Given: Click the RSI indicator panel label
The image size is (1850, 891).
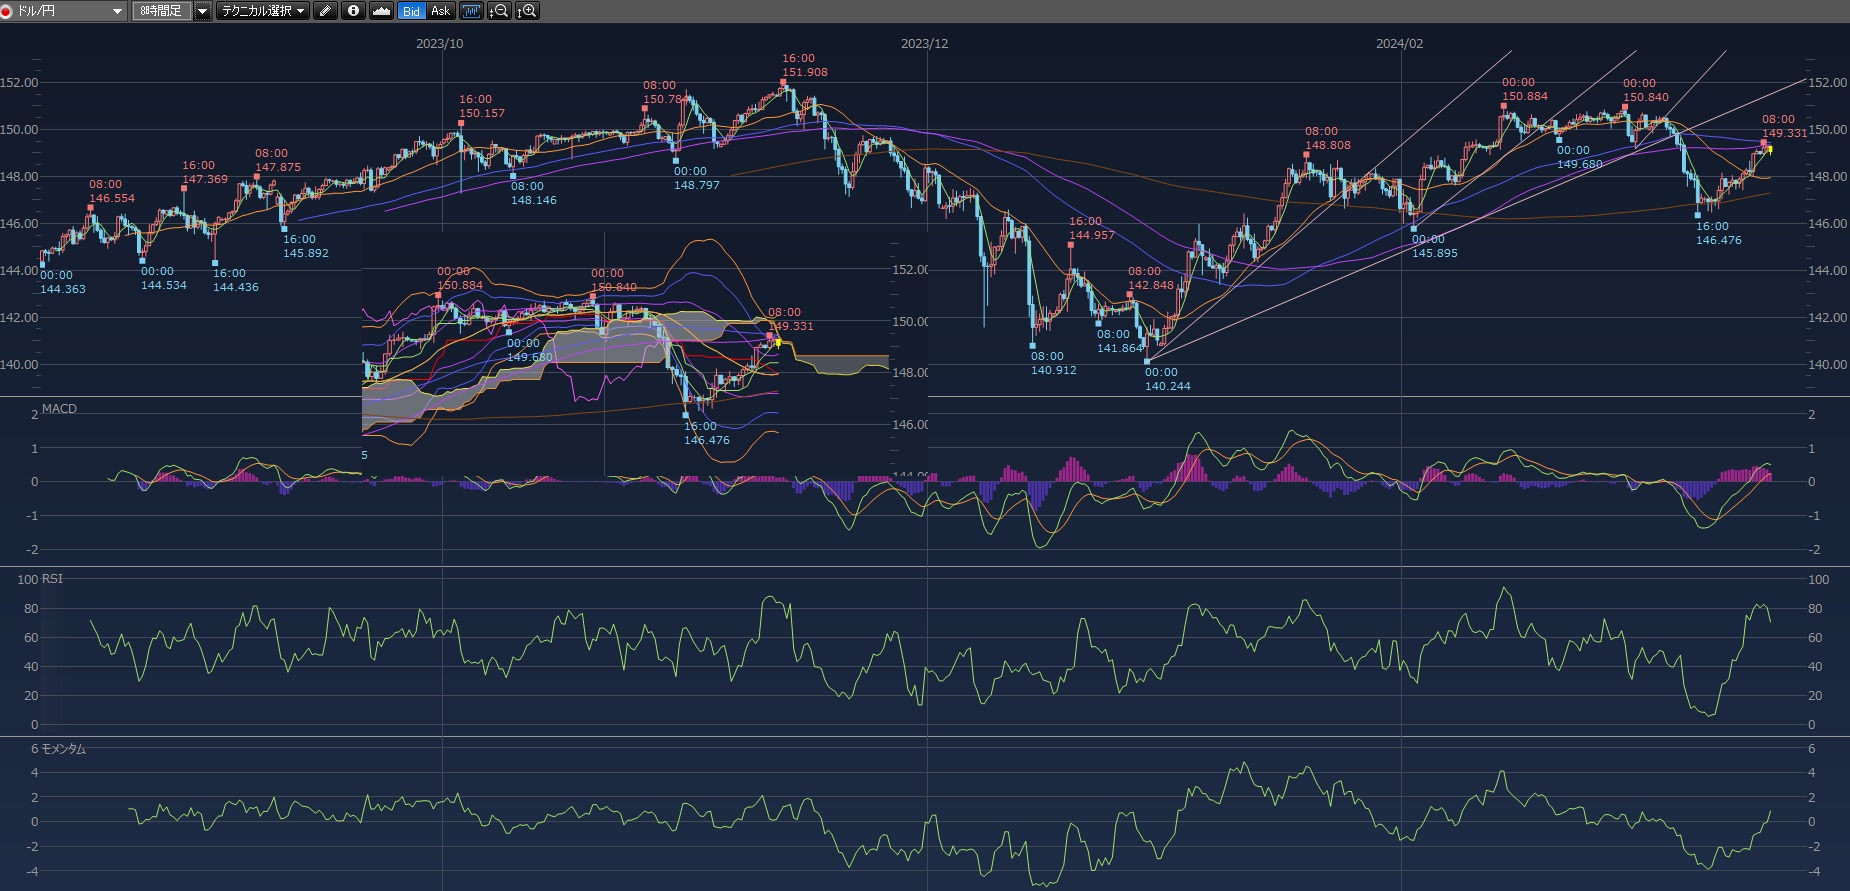Looking at the screenshot, I should (x=51, y=579).
